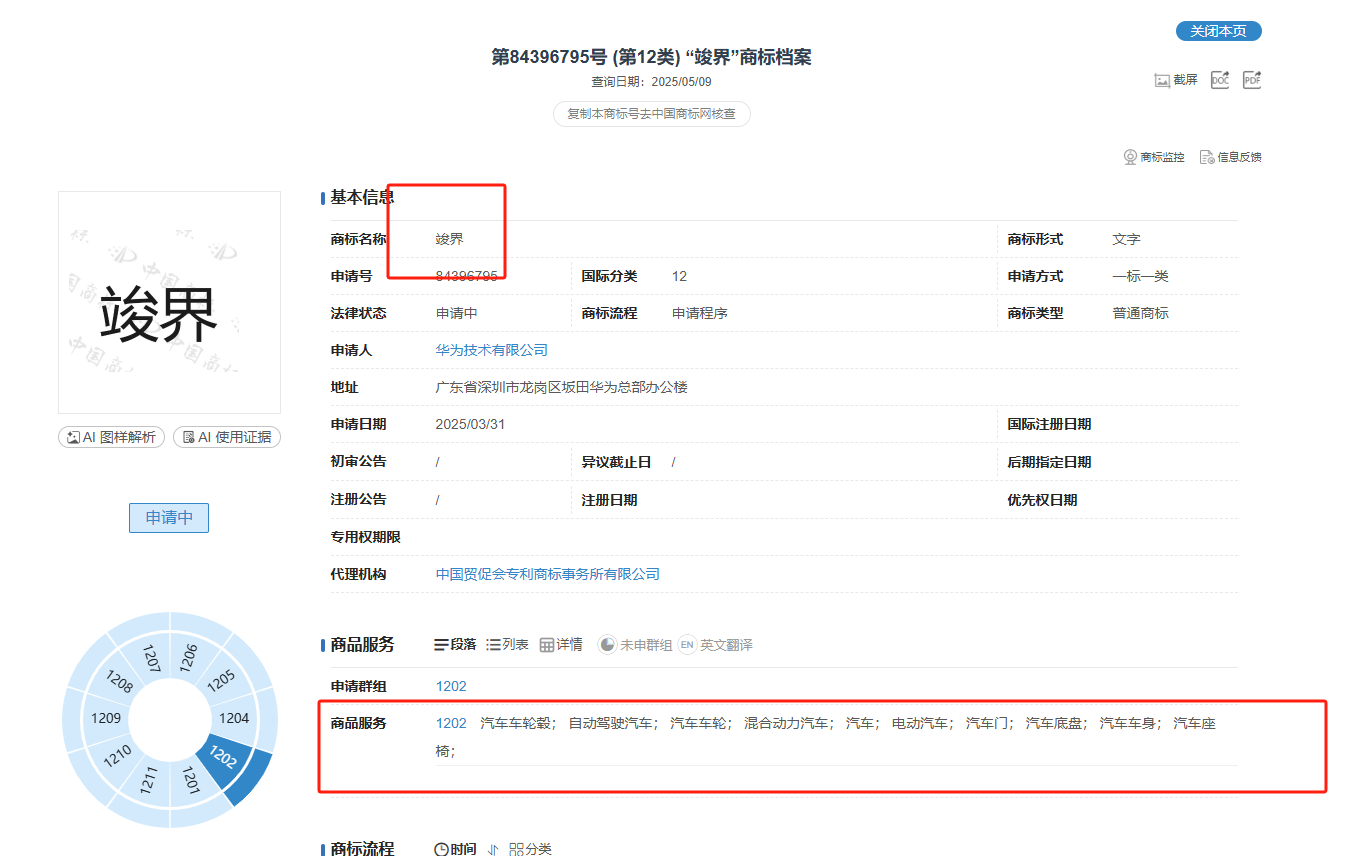Image resolution: width=1361 pixels, height=856 pixels.
Task: Select segment 1210 in donut chart
Action: tap(118, 755)
